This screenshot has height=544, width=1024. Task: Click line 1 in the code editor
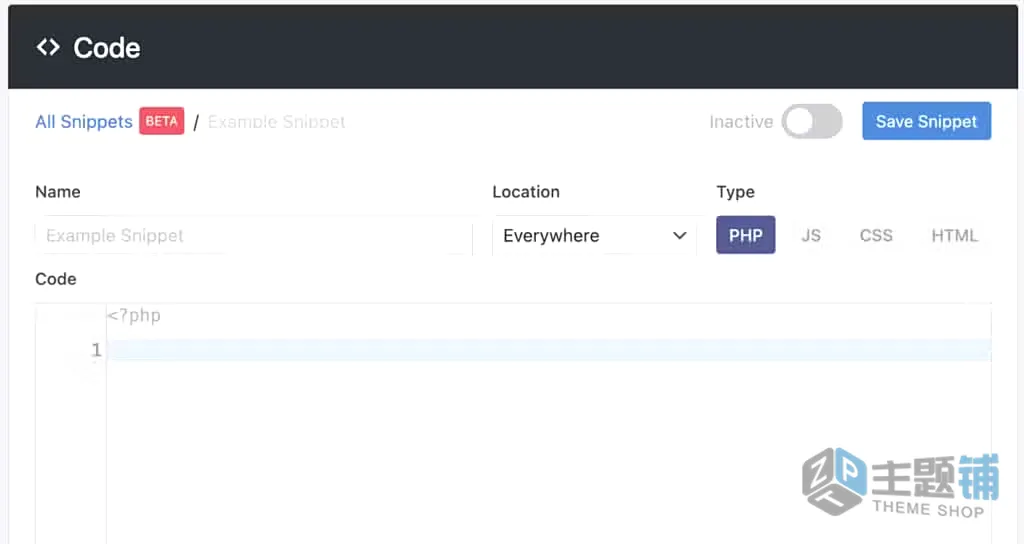click(x=549, y=350)
